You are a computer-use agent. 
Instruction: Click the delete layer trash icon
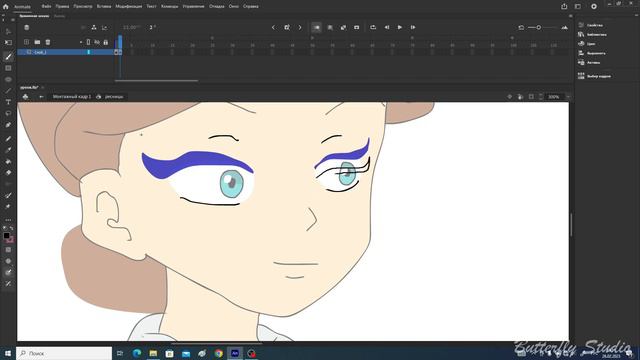pyautogui.click(x=48, y=42)
